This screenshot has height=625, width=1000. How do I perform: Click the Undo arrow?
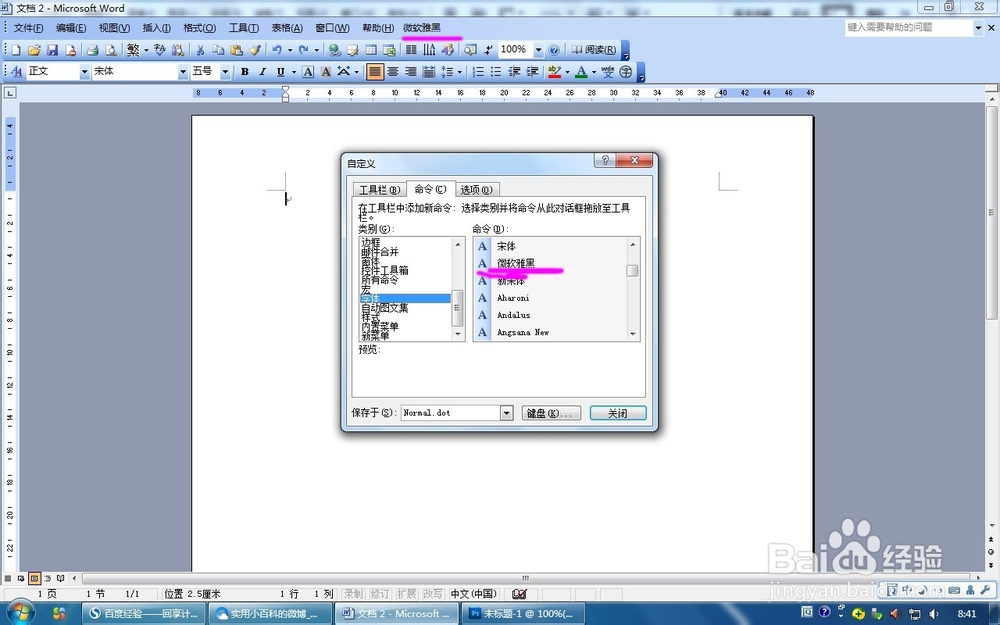pos(277,50)
